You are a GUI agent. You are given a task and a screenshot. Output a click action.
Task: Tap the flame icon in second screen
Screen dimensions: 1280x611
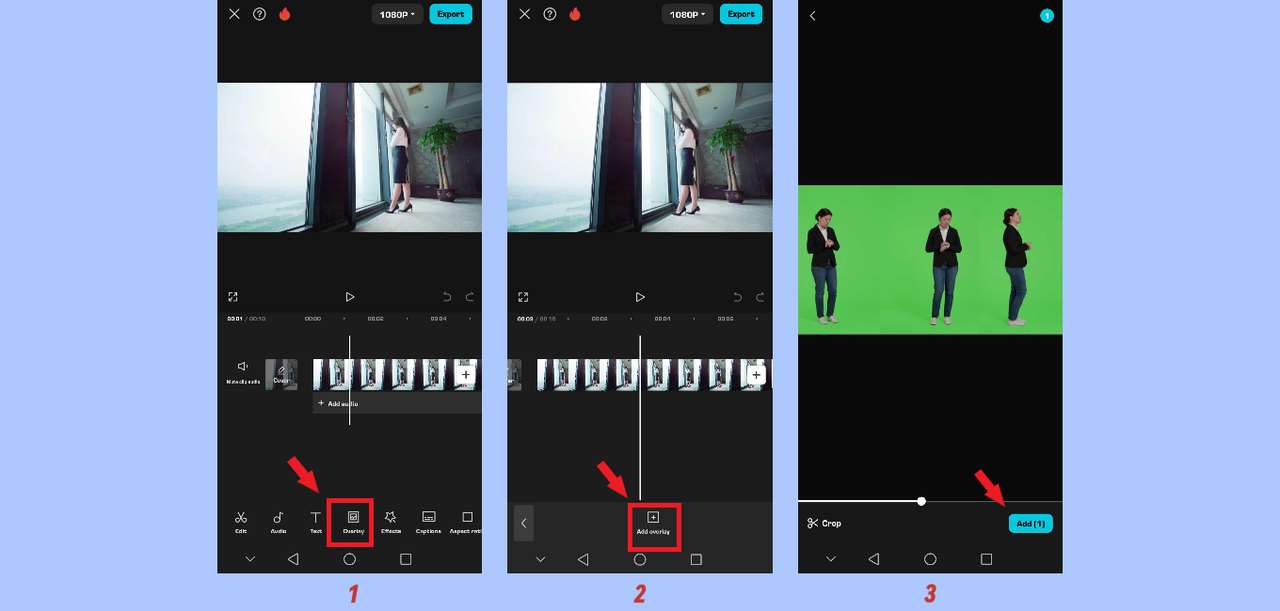pyautogui.click(x=575, y=14)
